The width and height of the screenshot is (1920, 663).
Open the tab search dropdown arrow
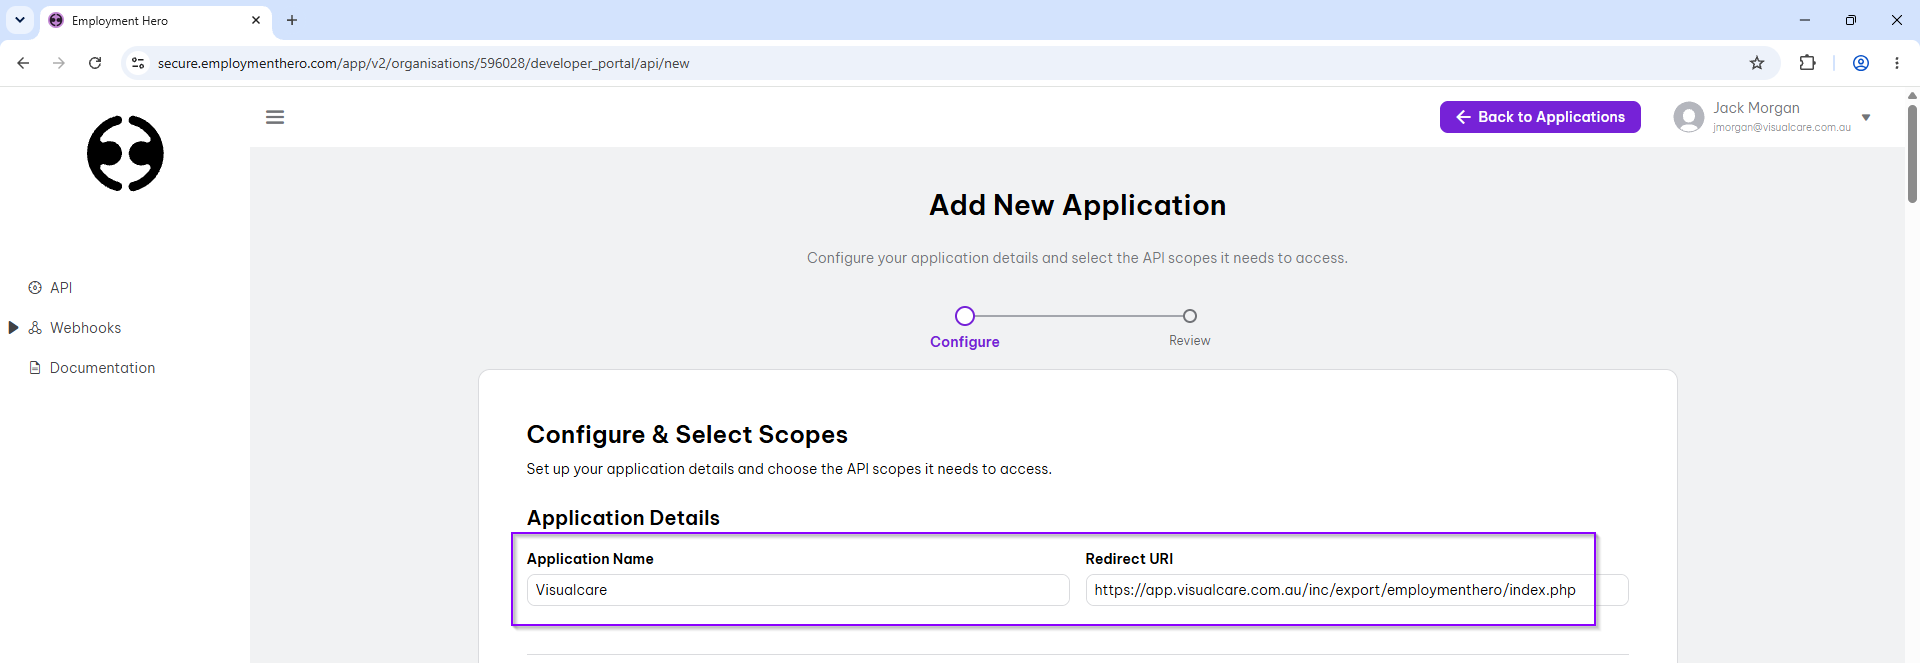20,20
